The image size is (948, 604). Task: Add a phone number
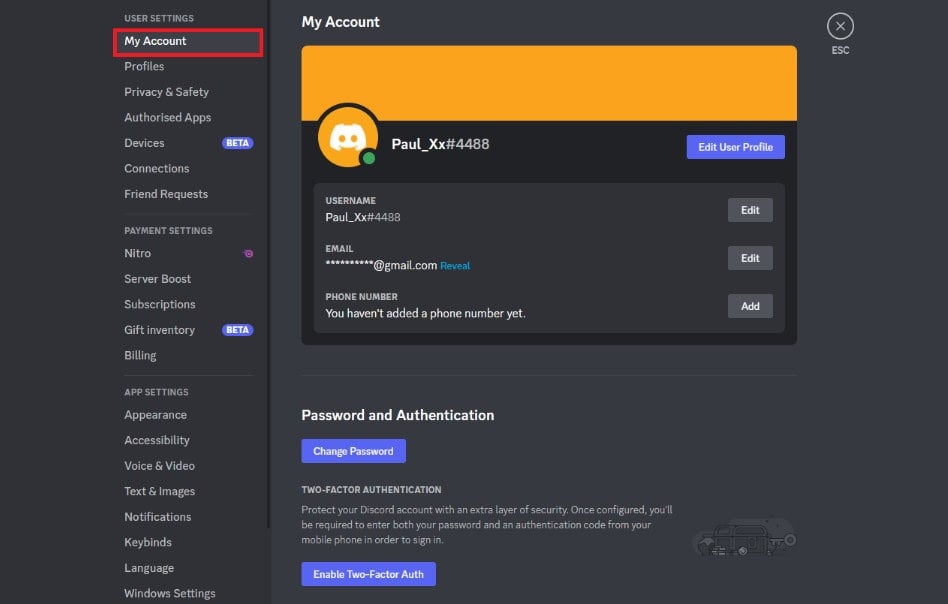pyautogui.click(x=750, y=306)
